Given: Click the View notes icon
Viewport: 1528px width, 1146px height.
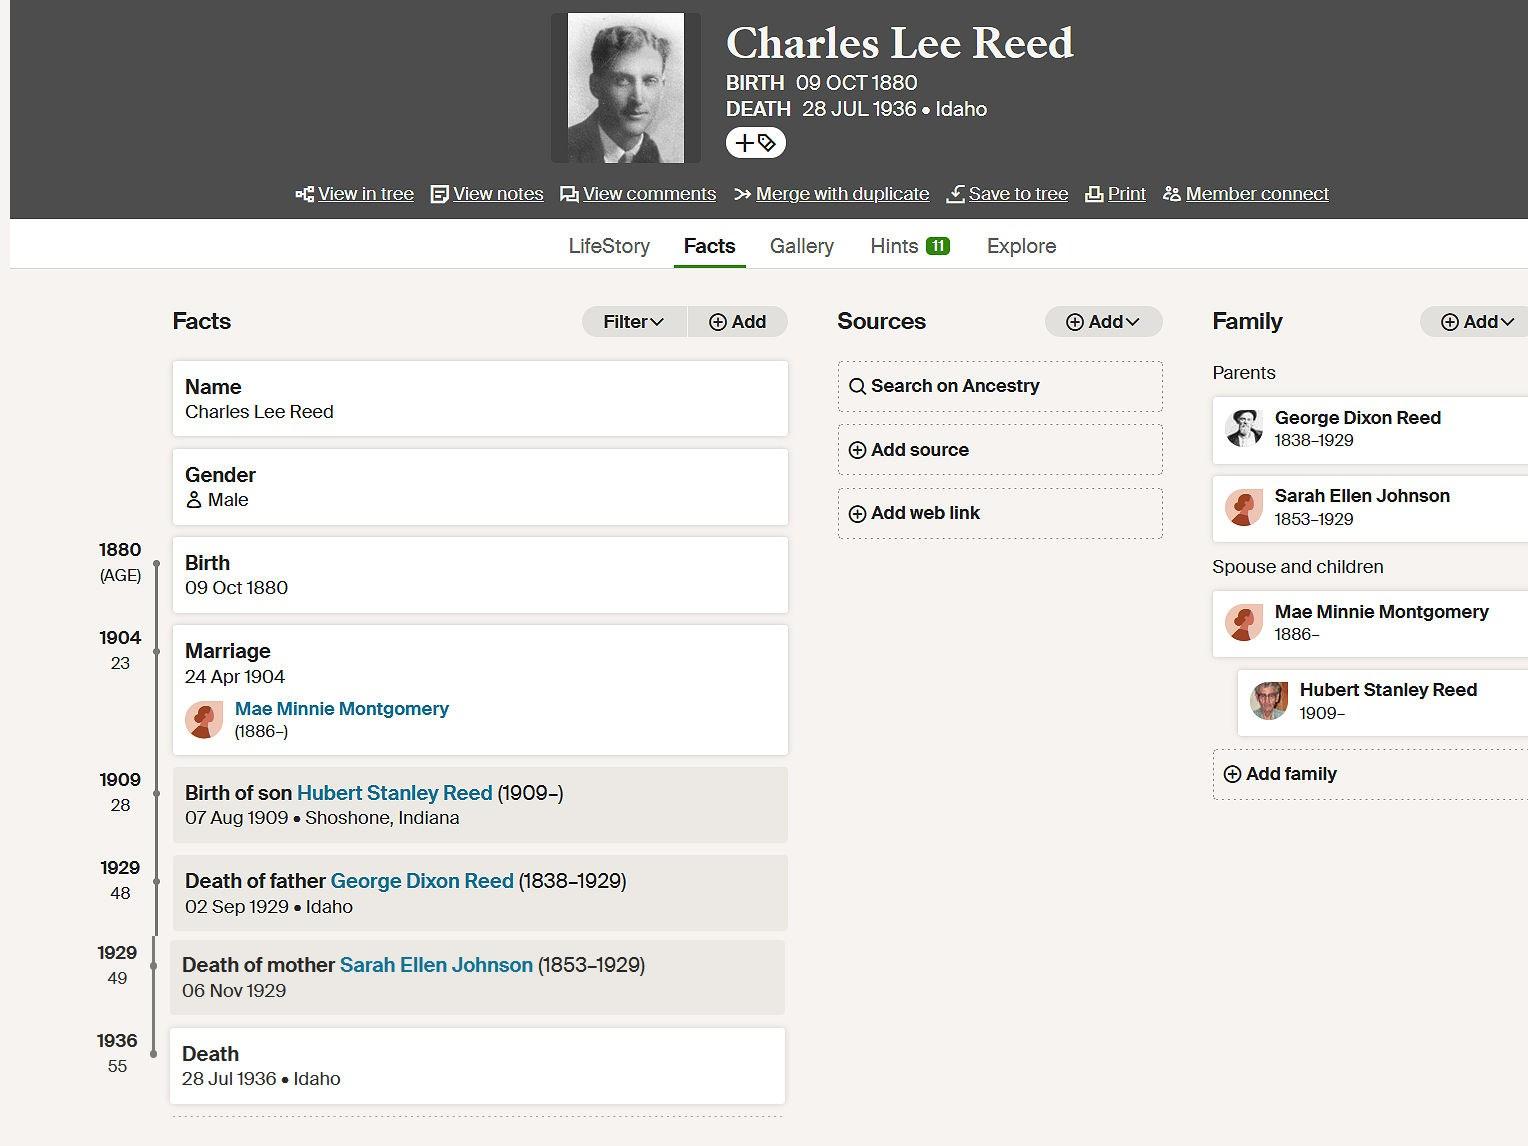Looking at the screenshot, I should pyautogui.click(x=439, y=194).
